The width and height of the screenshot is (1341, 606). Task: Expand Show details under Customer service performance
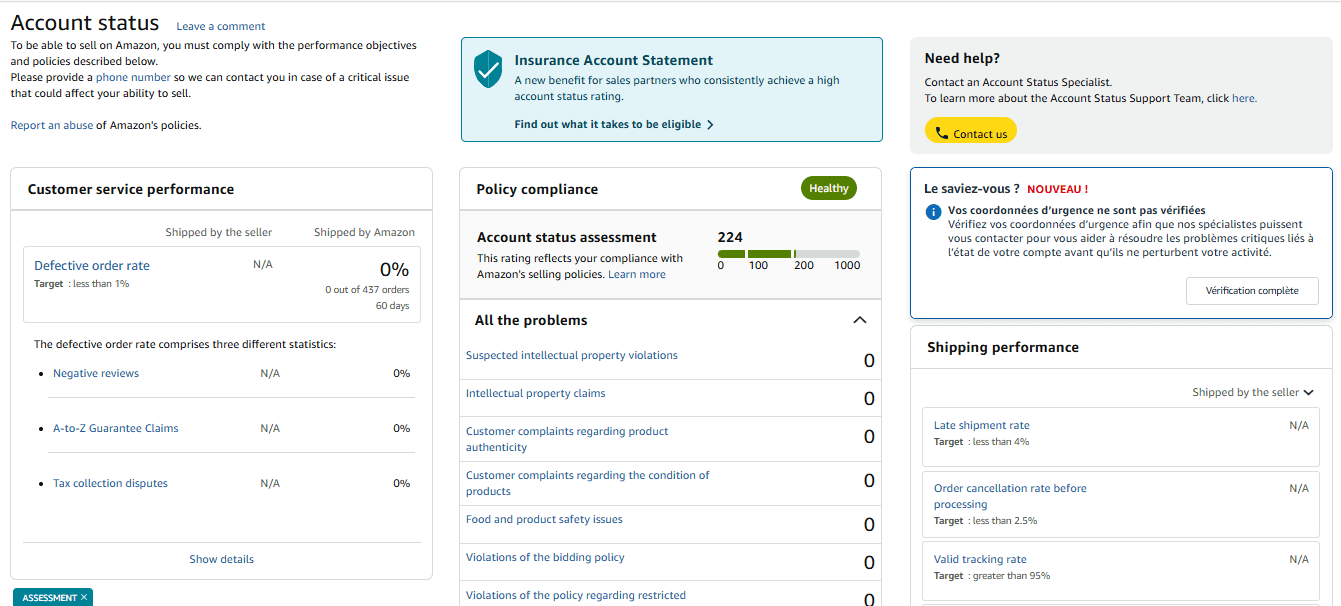[x=221, y=558]
